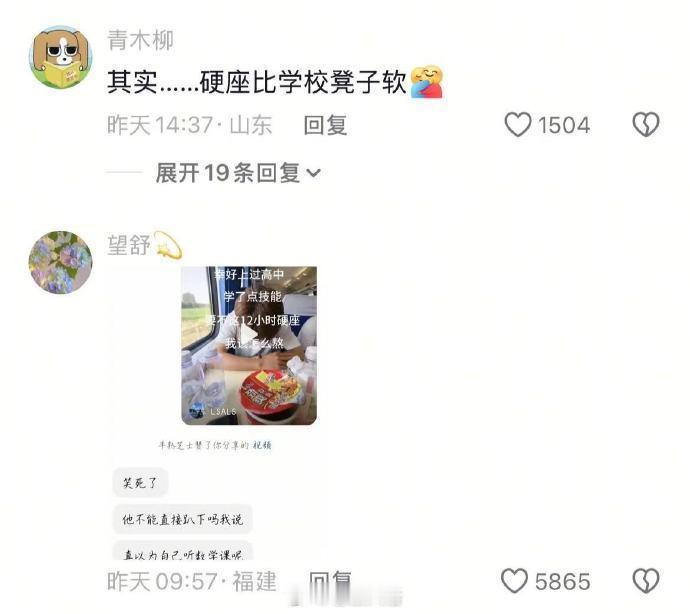Click the 5865 like count
Viewport: 690px width, 614px height.
[562, 581]
